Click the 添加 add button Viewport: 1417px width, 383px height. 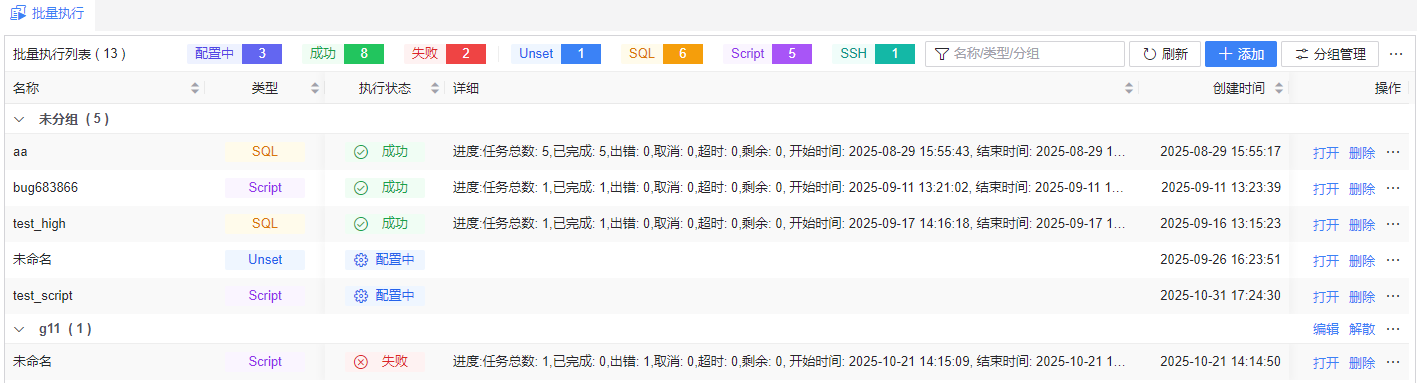tap(1240, 54)
